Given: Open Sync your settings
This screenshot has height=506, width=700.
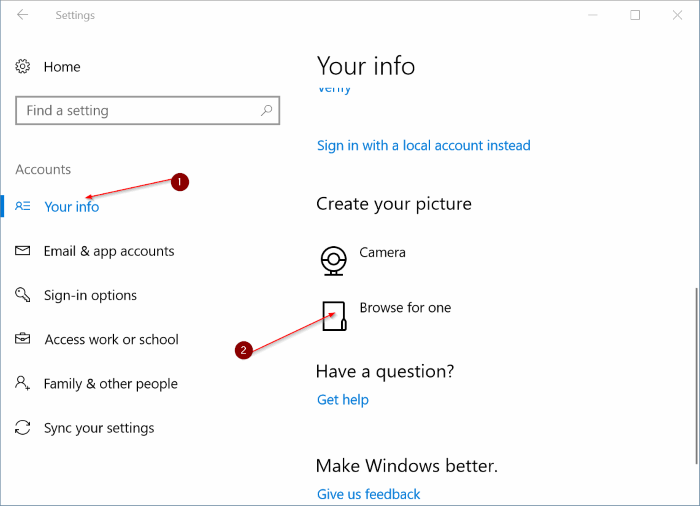Looking at the screenshot, I should [99, 428].
